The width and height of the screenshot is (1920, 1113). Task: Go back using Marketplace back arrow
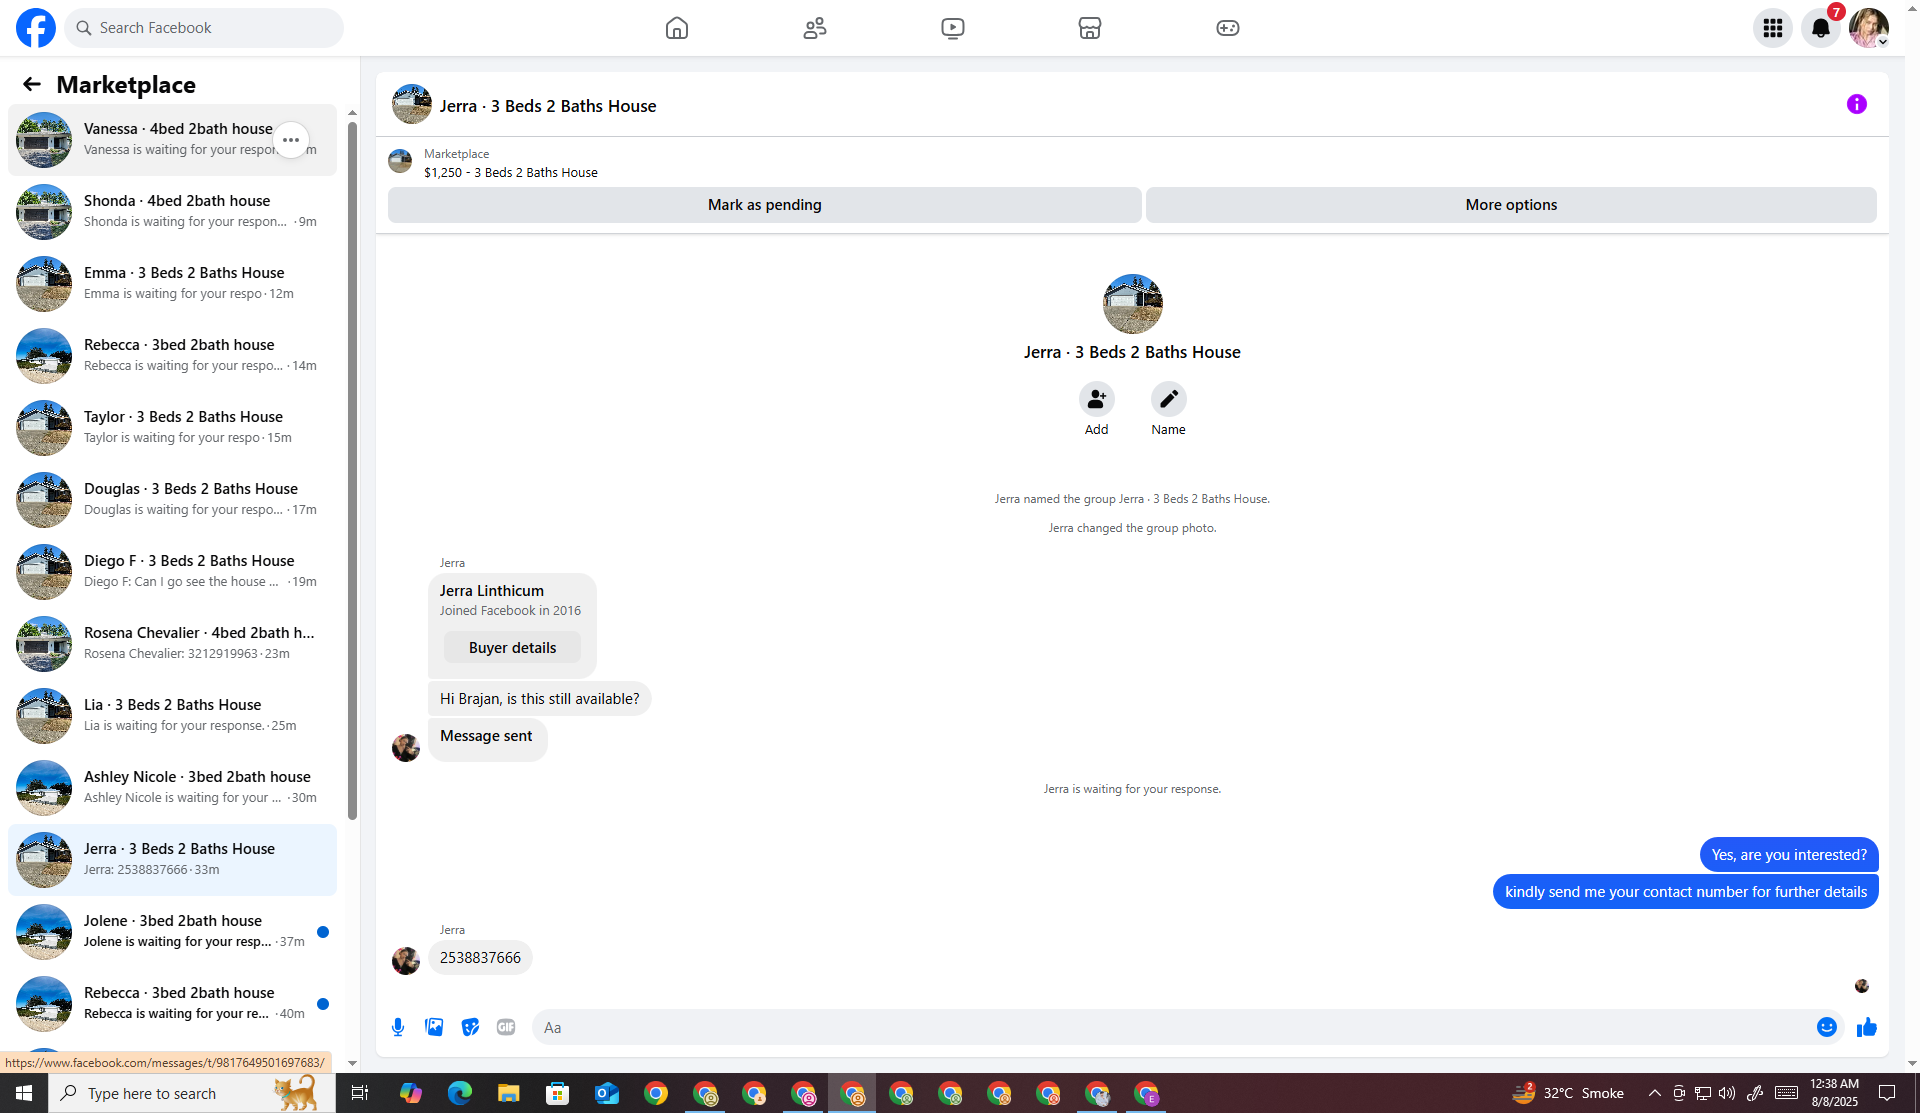coord(32,85)
